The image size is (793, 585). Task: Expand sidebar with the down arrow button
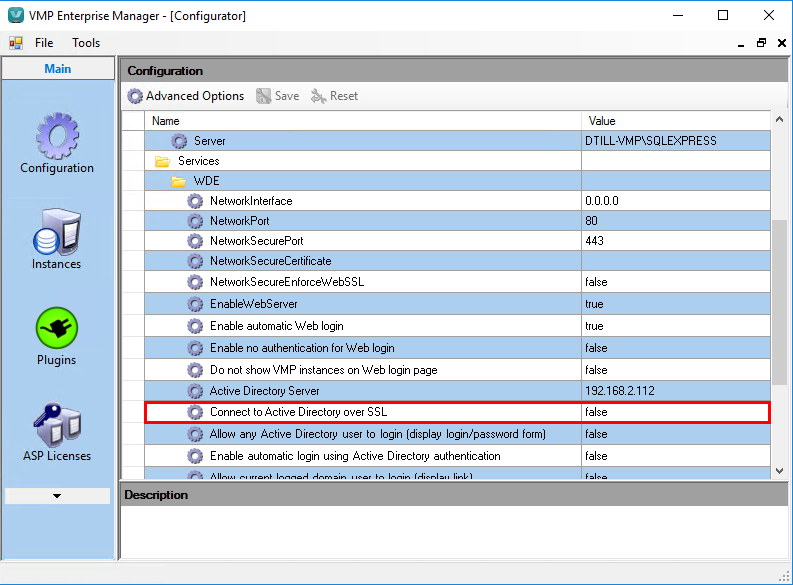pyautogui.click(x=57, y=496)
